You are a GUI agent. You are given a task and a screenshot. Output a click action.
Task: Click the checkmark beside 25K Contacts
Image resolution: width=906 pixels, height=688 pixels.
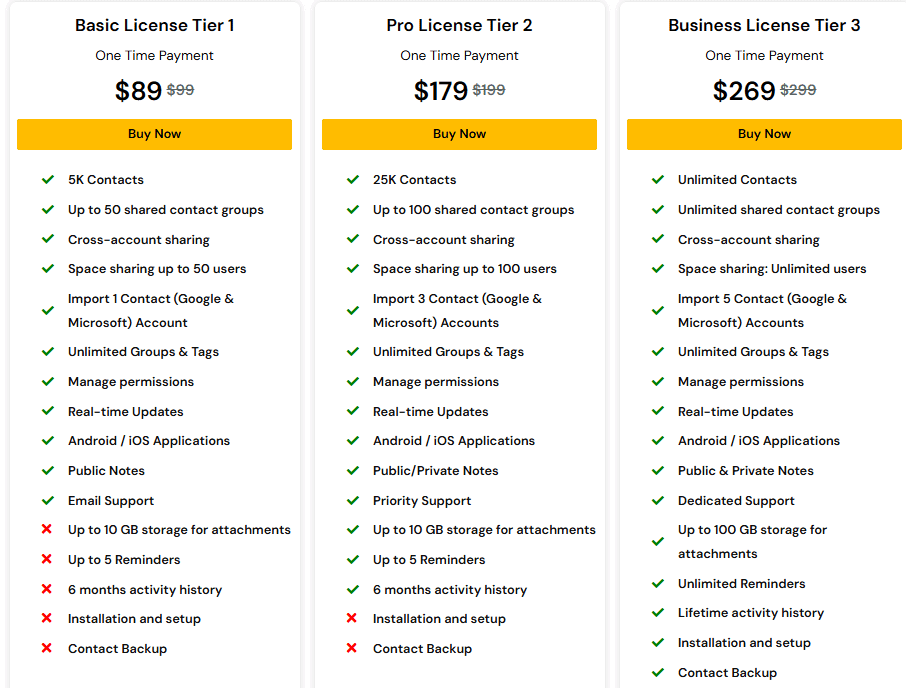(352, 180)
